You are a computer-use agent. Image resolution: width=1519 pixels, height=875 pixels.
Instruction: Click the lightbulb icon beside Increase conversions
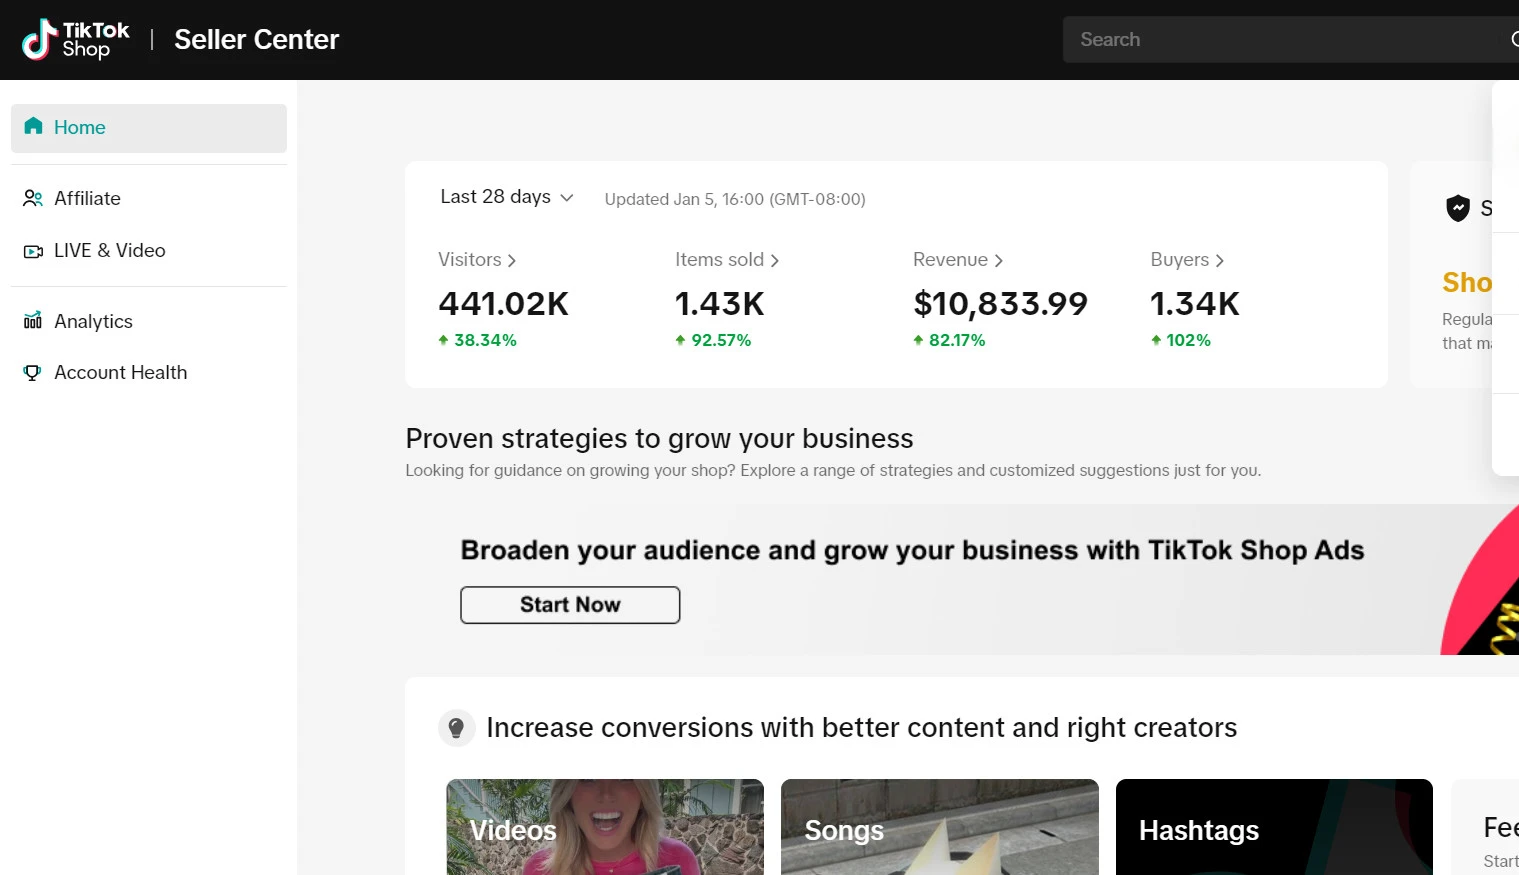(x=456, y=728)
